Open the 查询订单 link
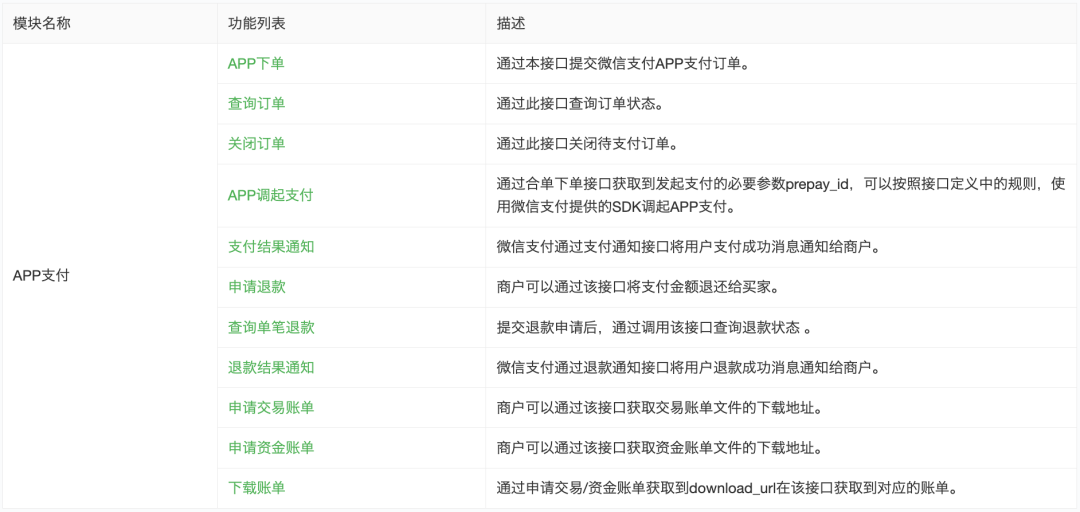 coord(256,103)
